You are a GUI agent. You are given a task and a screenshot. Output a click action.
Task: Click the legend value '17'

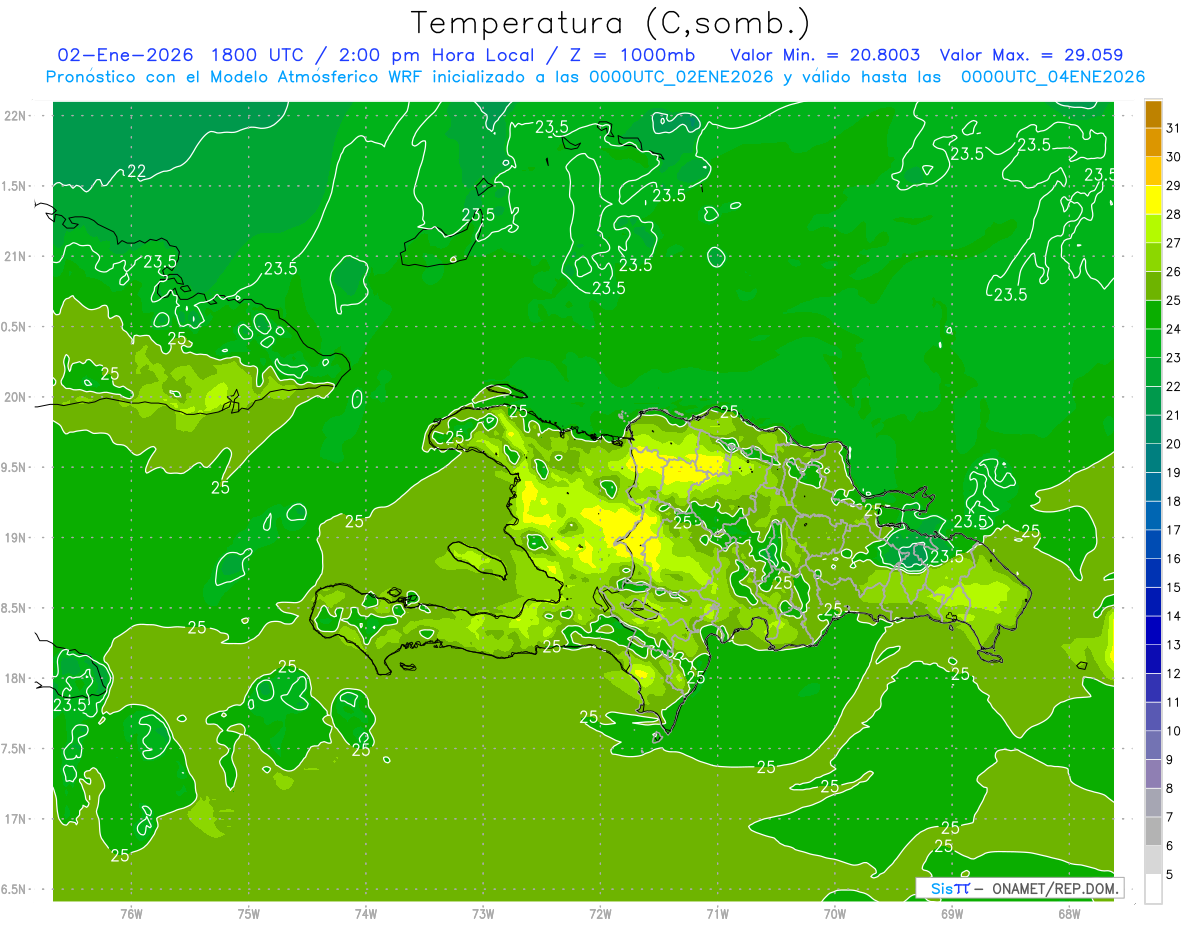[1173, 530]
